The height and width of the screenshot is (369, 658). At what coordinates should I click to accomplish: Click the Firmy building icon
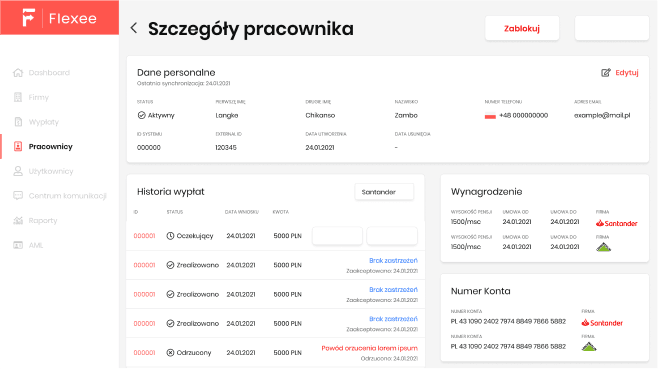tap(18, 97)
